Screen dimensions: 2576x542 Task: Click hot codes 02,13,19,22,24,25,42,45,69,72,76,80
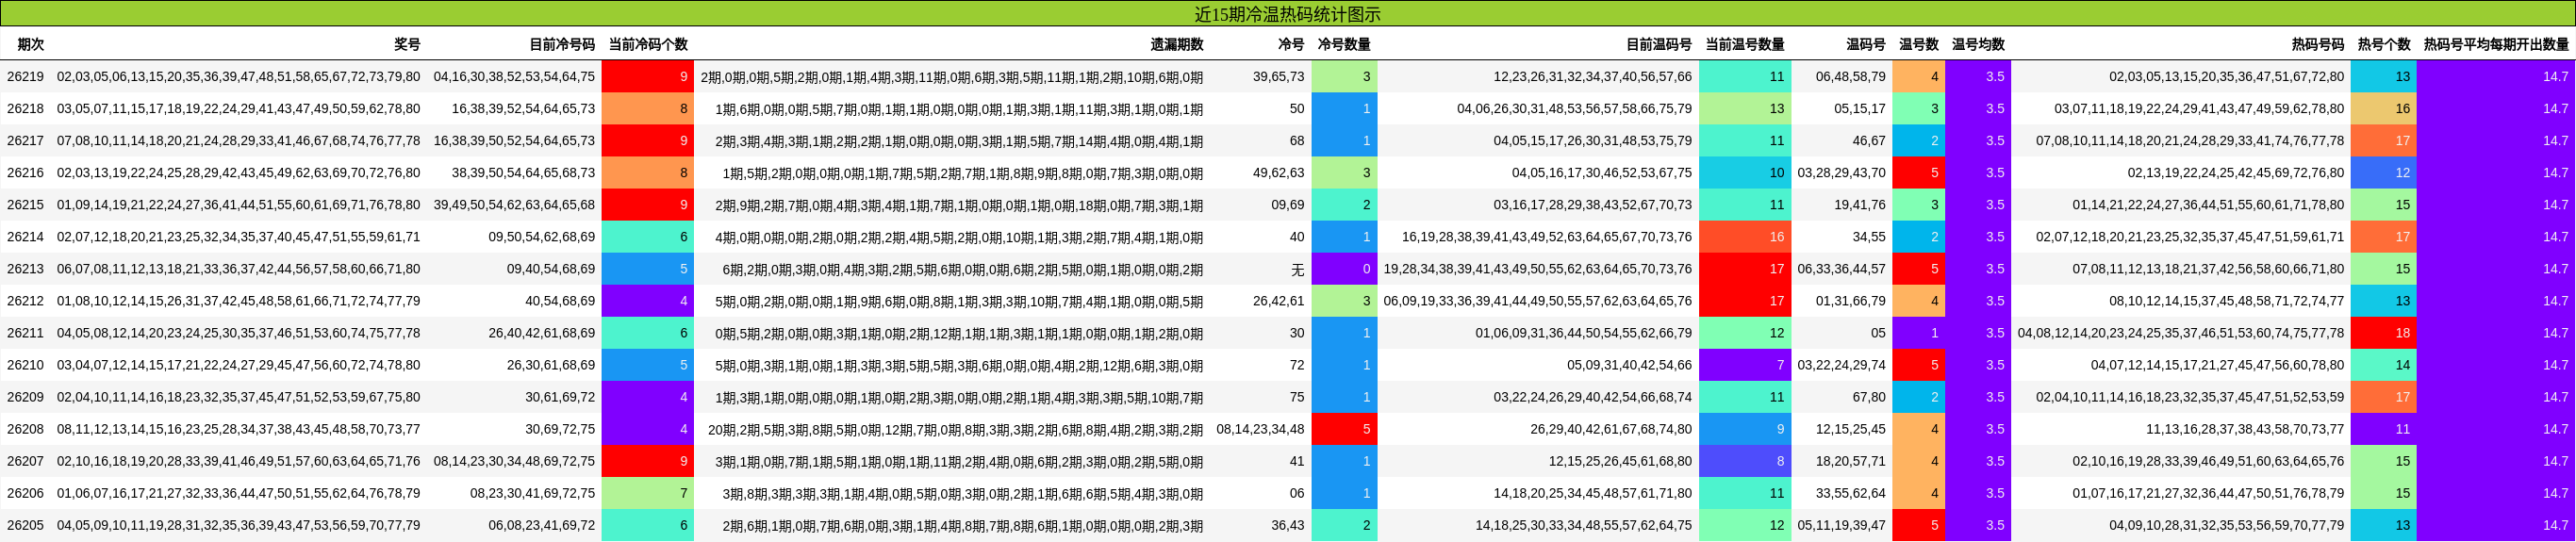click(2236, 173)
